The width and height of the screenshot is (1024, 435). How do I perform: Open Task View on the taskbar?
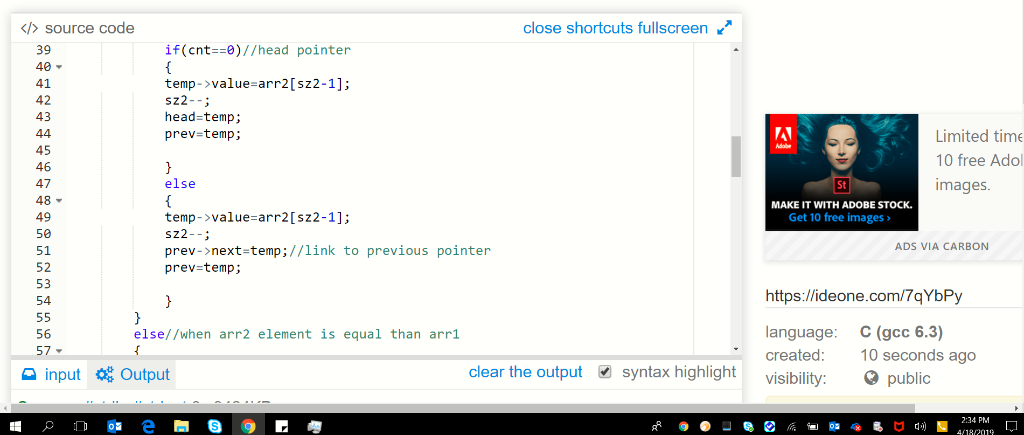tap(80, 427)
